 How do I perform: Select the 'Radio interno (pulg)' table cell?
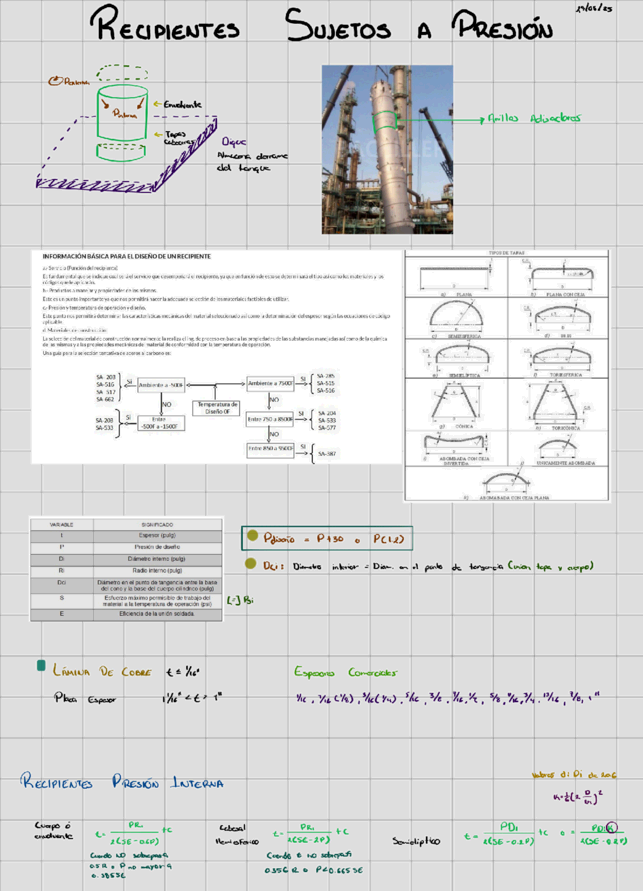(157, 570)
